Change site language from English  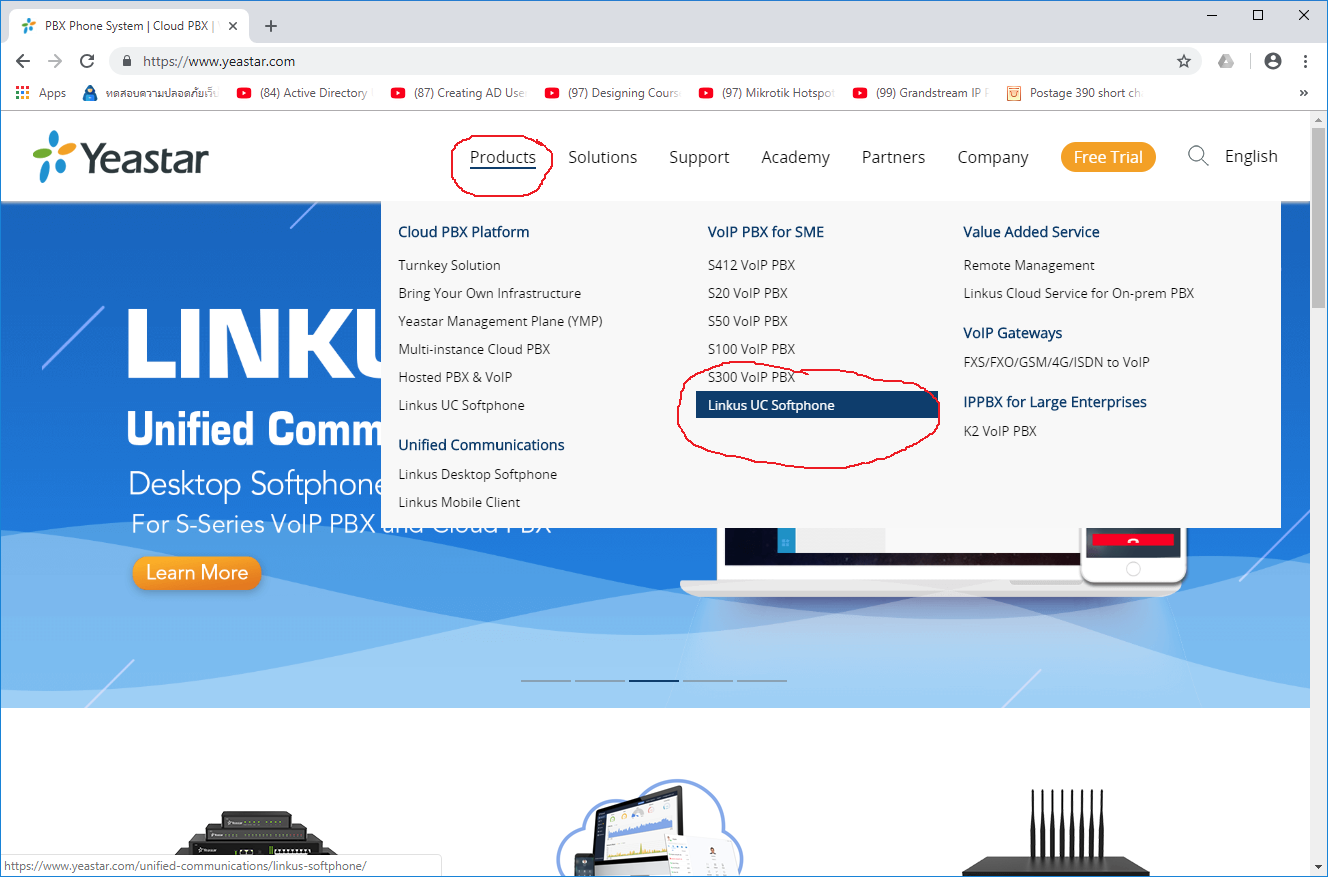click(x=1251, y=156)
